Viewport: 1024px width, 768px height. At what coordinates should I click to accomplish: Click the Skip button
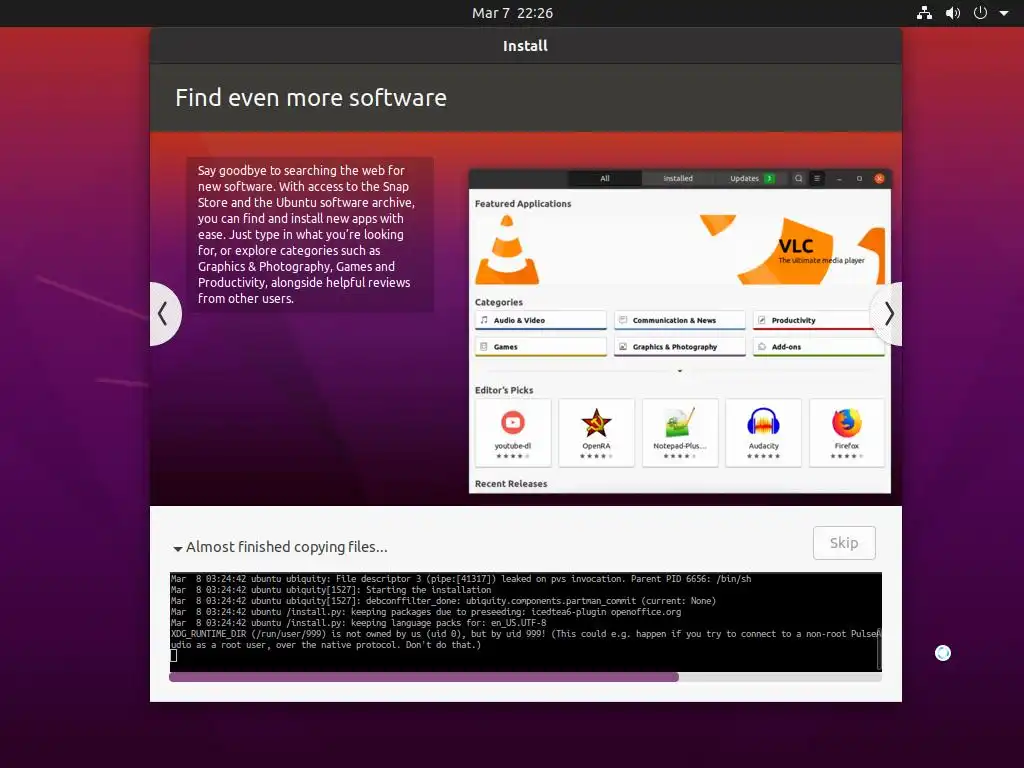(x=844, y=543)
